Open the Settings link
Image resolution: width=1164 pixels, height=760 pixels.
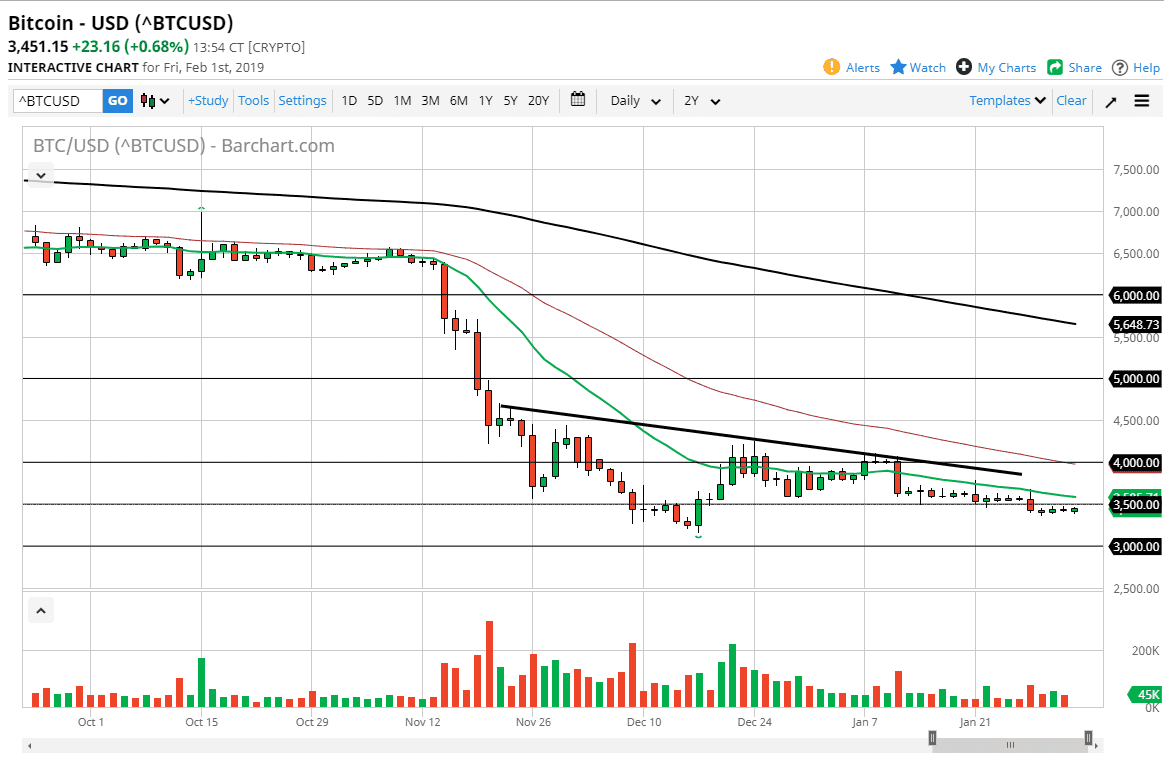coord(302,100)
